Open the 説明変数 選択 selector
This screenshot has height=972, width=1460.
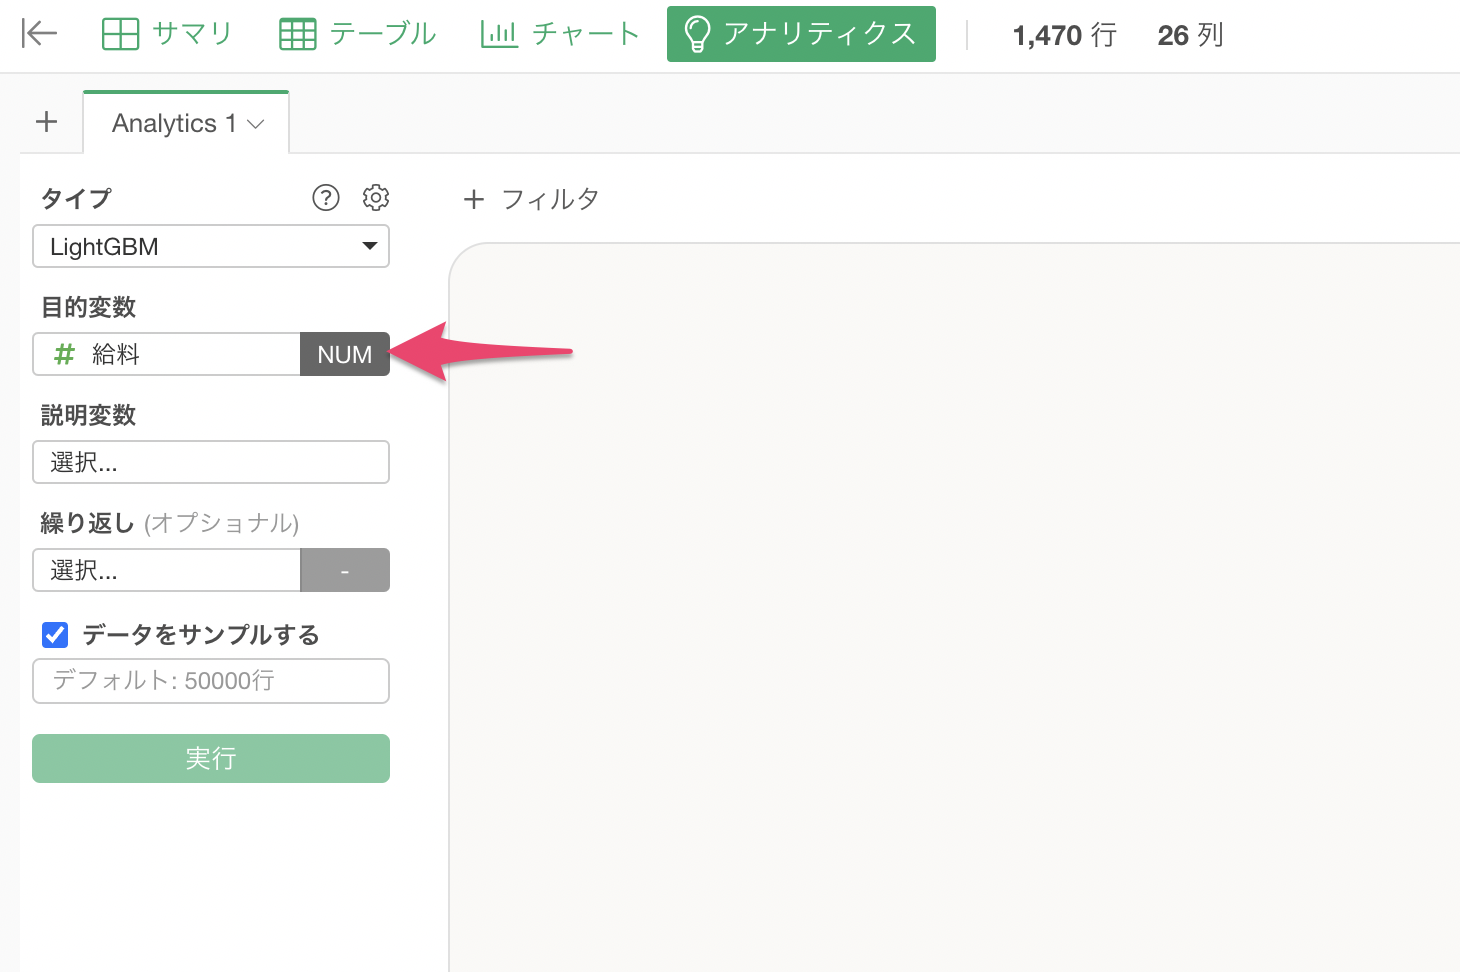point(211,462)
